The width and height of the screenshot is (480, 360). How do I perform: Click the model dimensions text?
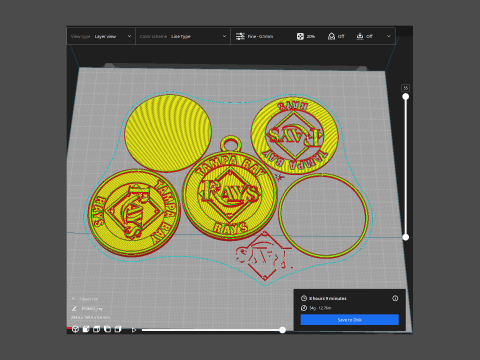point(90,317)
